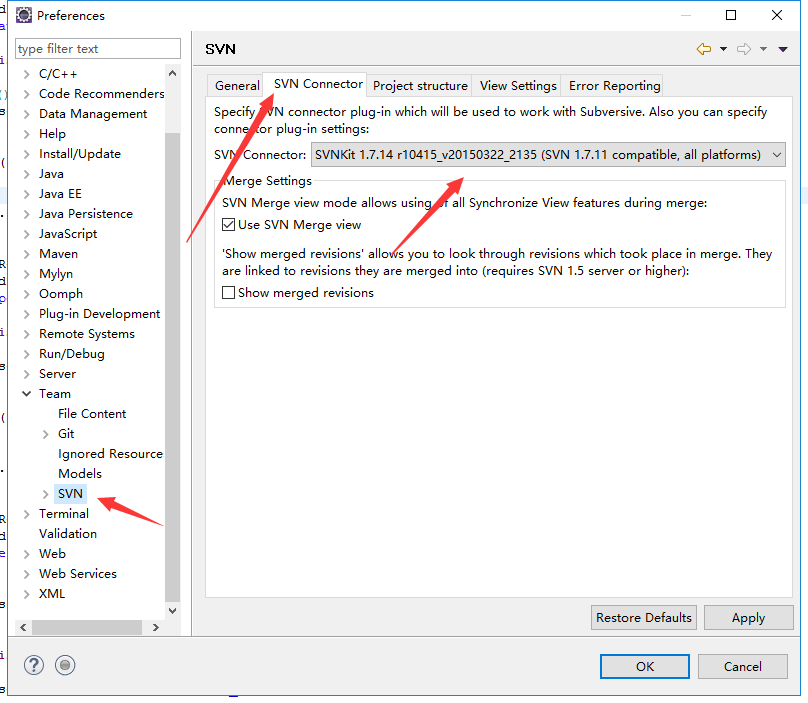The width and height of the screenshot is (808, 703).
Task: Switch to the View Settings tab
Action: pyautogui.click(x=518, y=86)
